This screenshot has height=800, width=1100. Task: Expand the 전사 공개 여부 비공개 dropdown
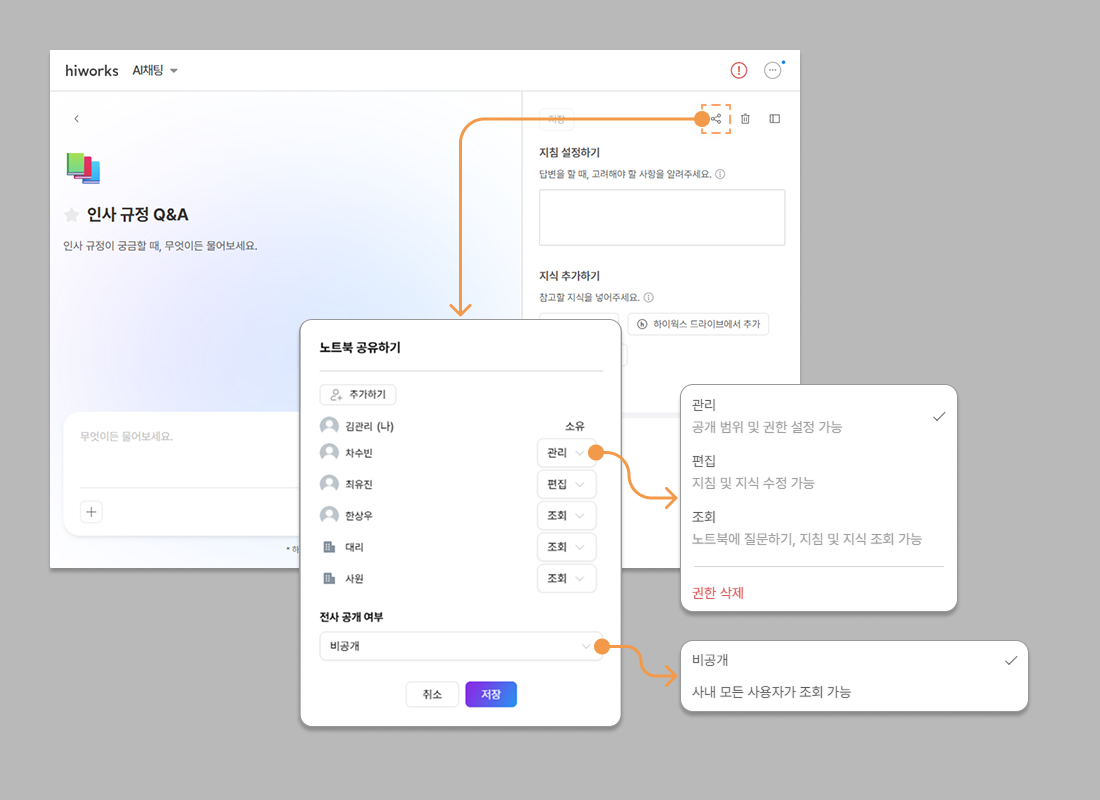pyautogui.click(x=461, y=646)
